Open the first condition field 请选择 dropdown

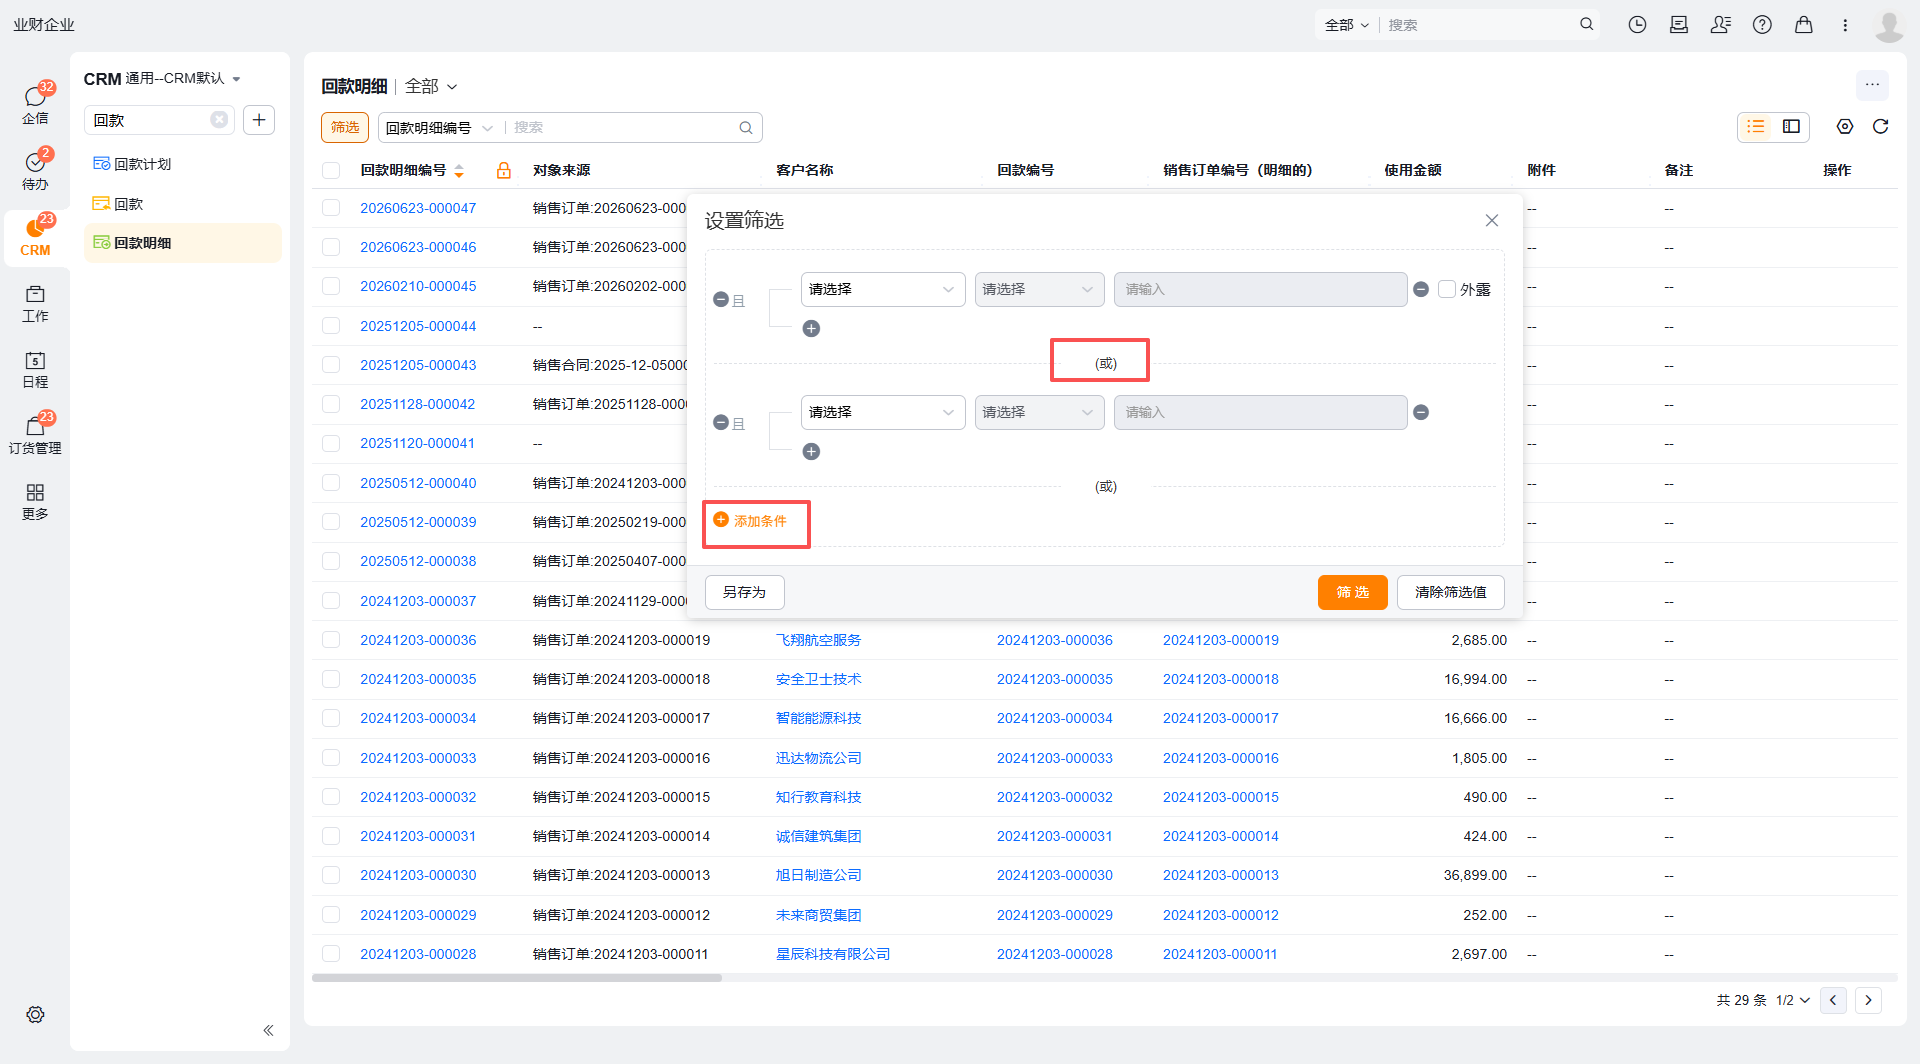click(x=883, y=289)
